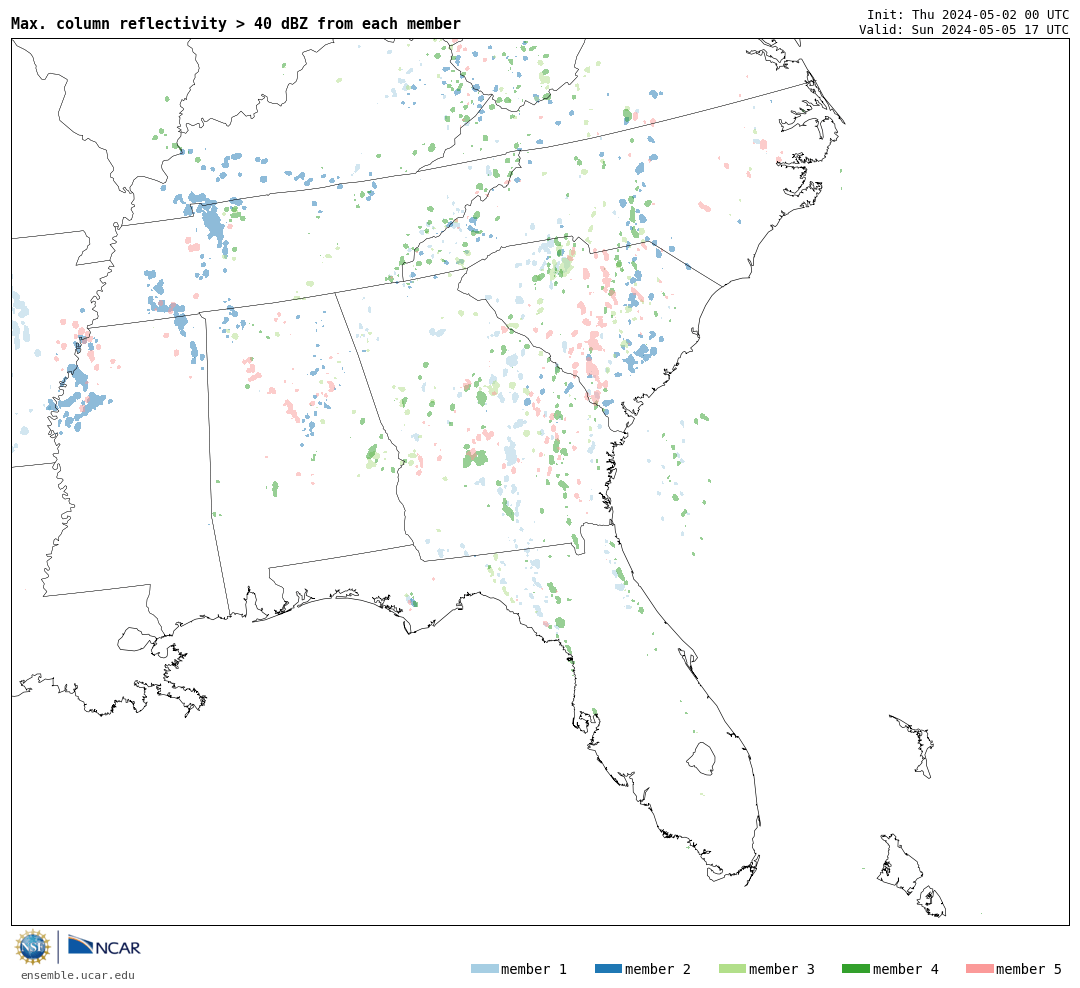This screenshot has height=988, width=1080.
Task: Click the NCAR logo
Action: click(x=104, y=945)
